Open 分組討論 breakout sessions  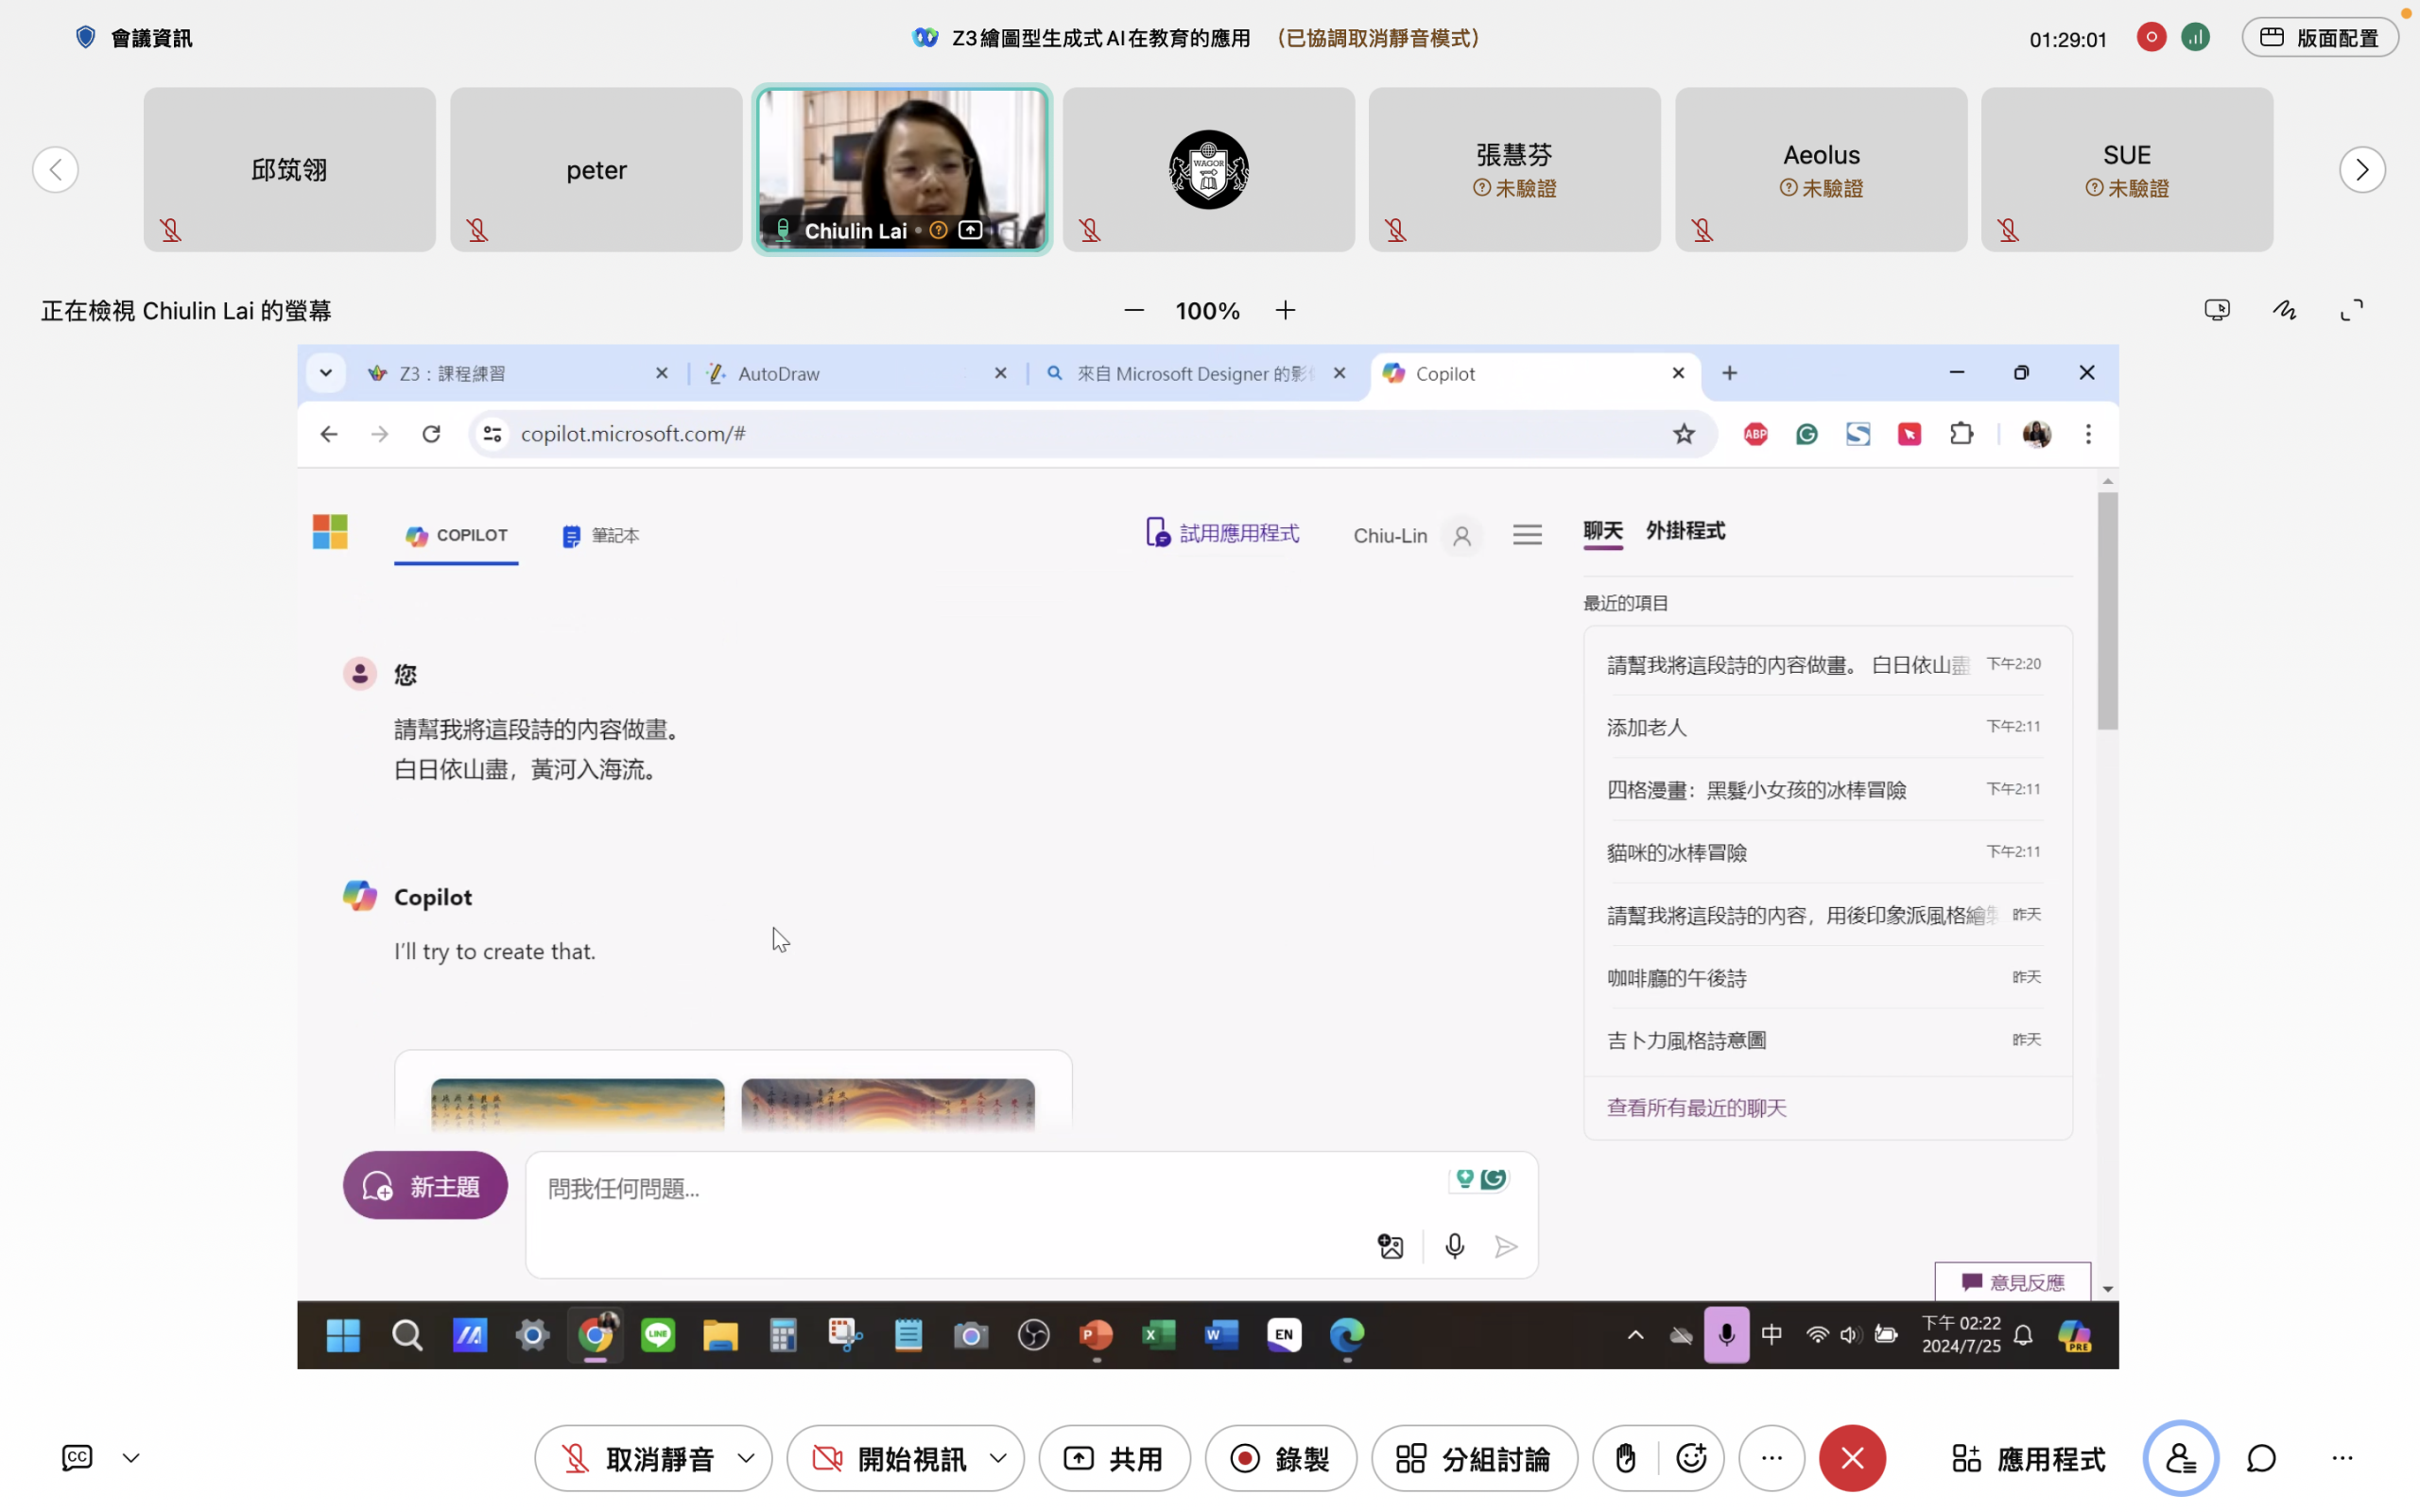pyautogui.click(x=1474, y=1458)
